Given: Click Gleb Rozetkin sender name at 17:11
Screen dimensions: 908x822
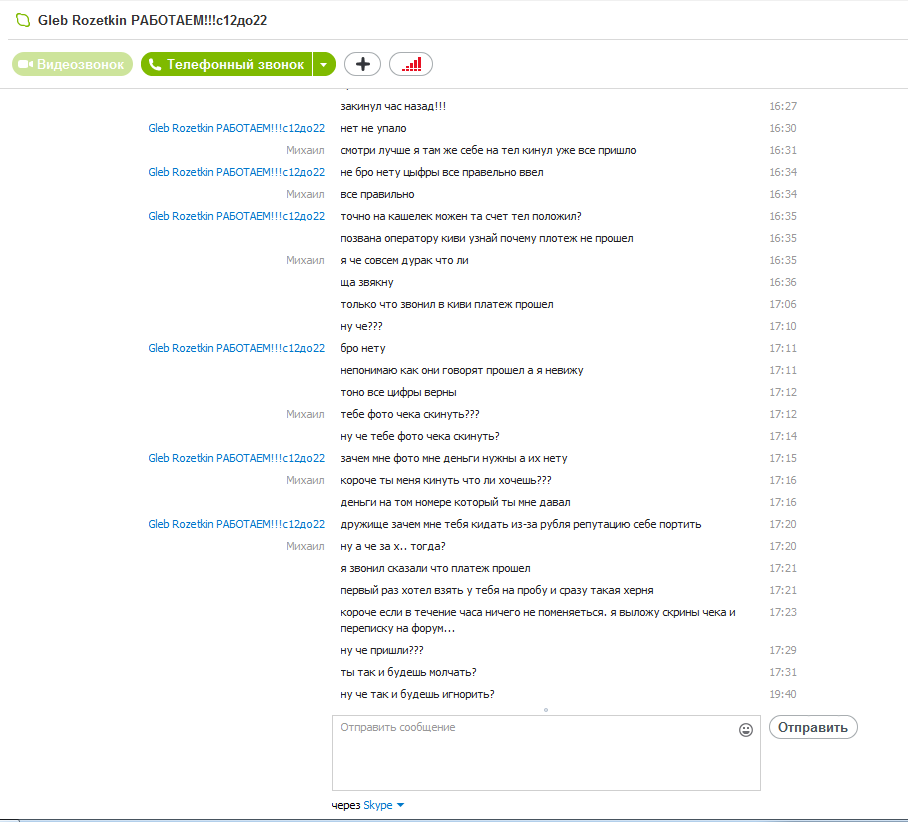Looking at the screenshot, I should pos(236,349).
